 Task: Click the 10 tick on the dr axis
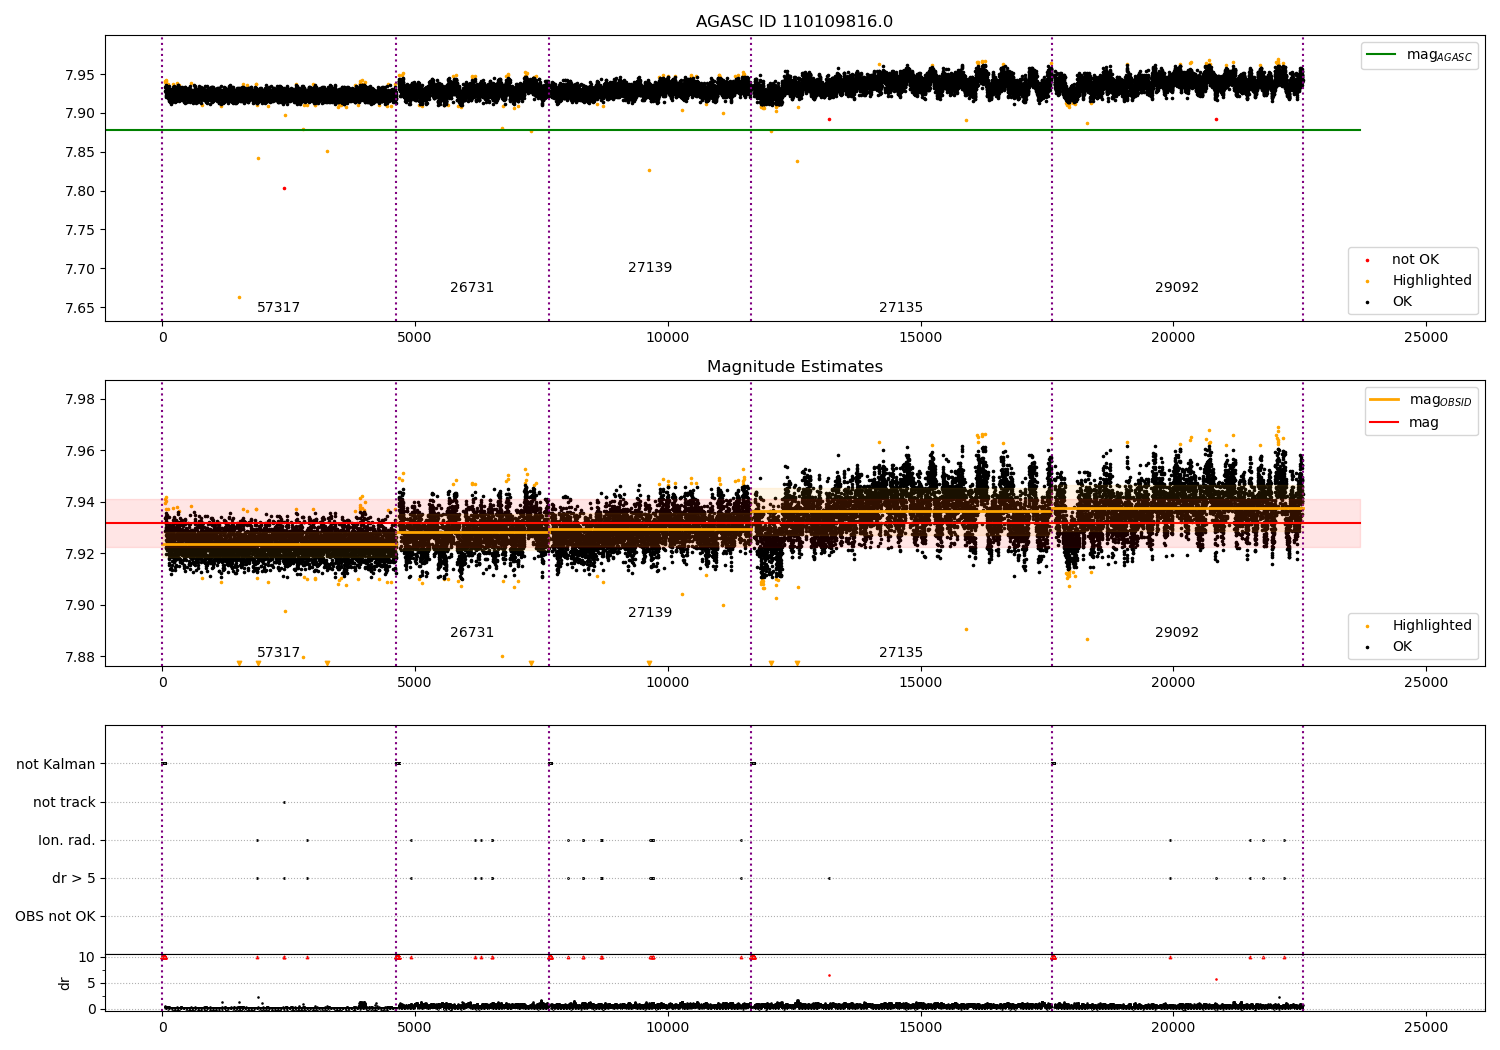(x=87, y=958)
